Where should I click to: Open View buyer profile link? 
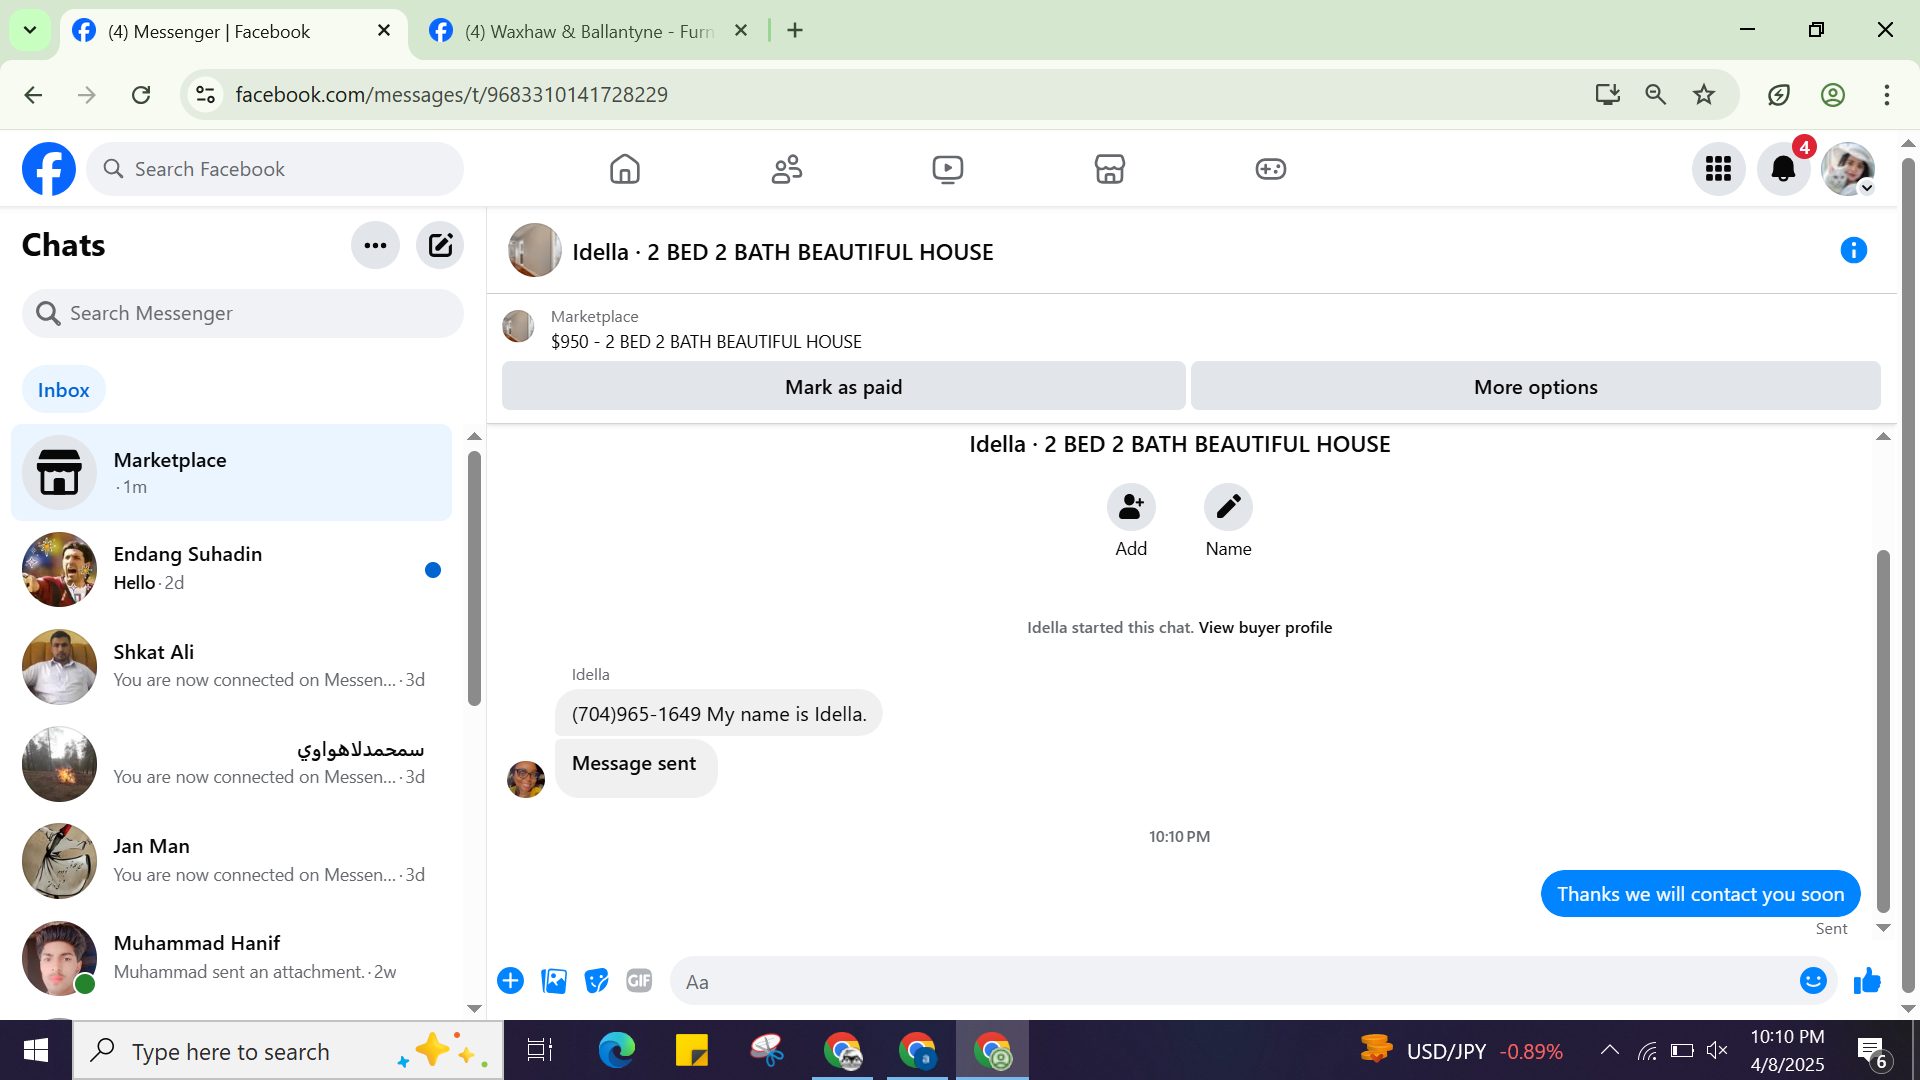(x=1265, y=627)
